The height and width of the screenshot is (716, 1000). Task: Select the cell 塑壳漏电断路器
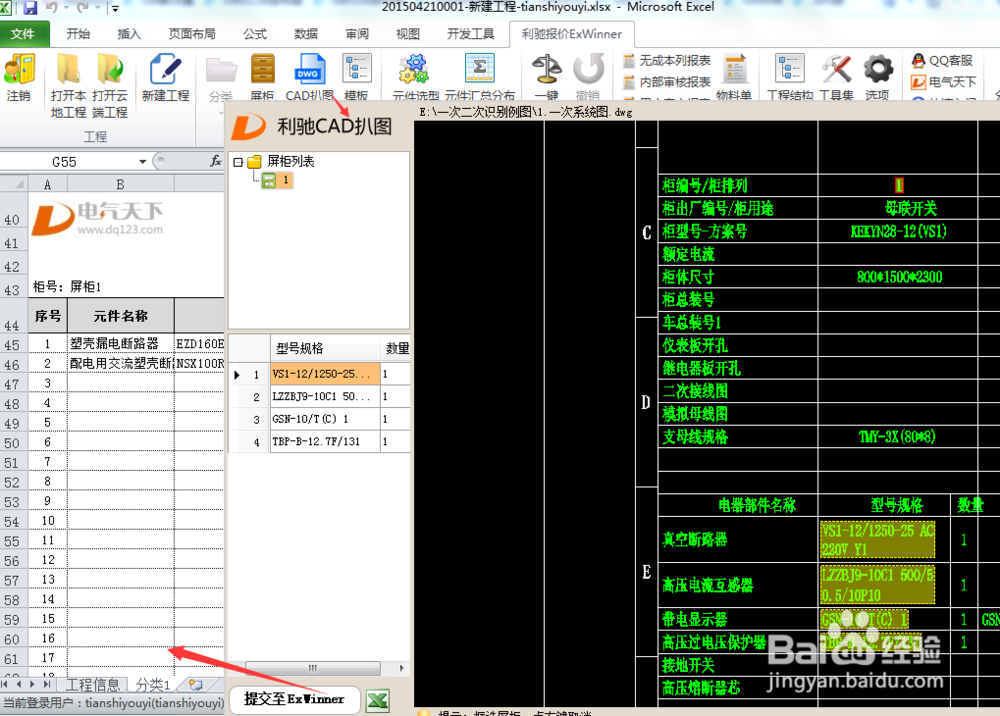[121, 344]
